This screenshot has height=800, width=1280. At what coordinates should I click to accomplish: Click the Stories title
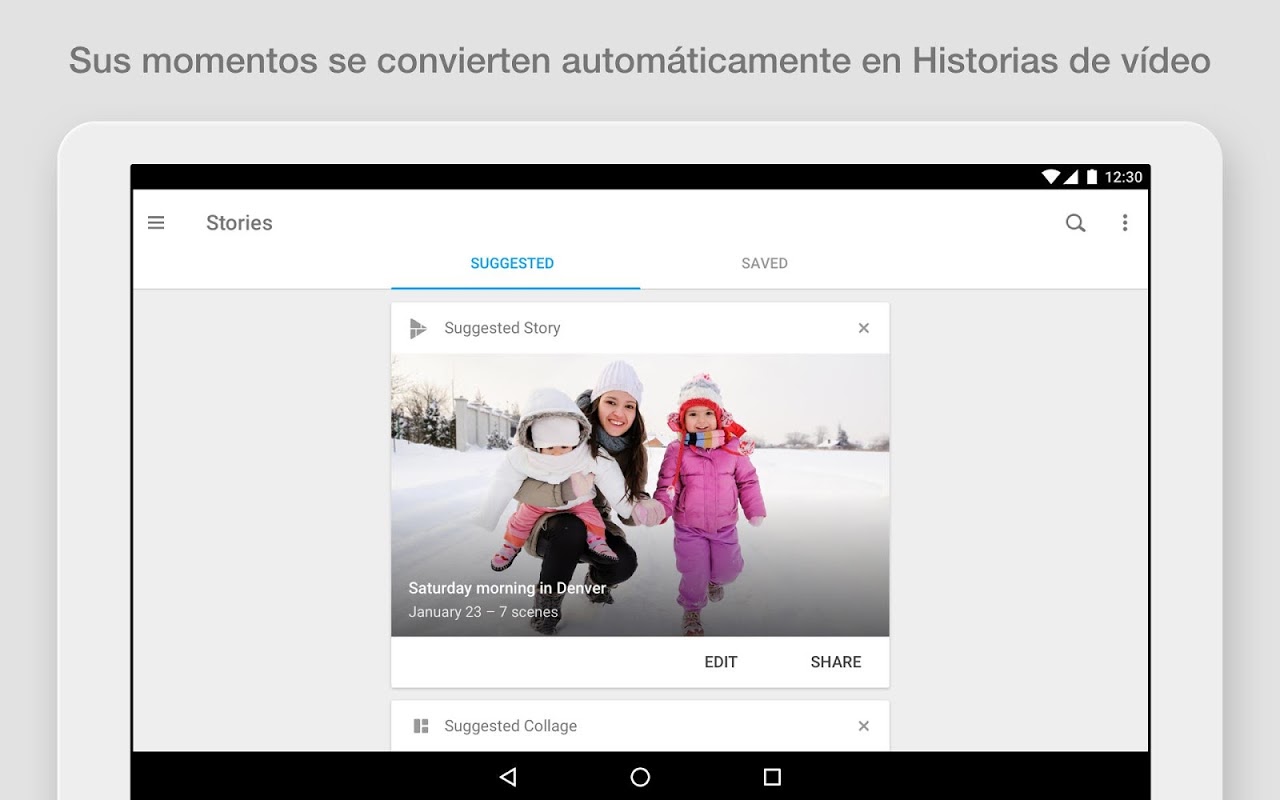239,223
